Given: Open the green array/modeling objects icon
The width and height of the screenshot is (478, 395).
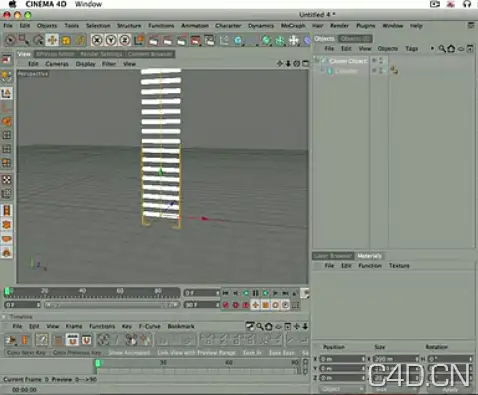Looking at the screenshot, I should (x=280, y=40).
